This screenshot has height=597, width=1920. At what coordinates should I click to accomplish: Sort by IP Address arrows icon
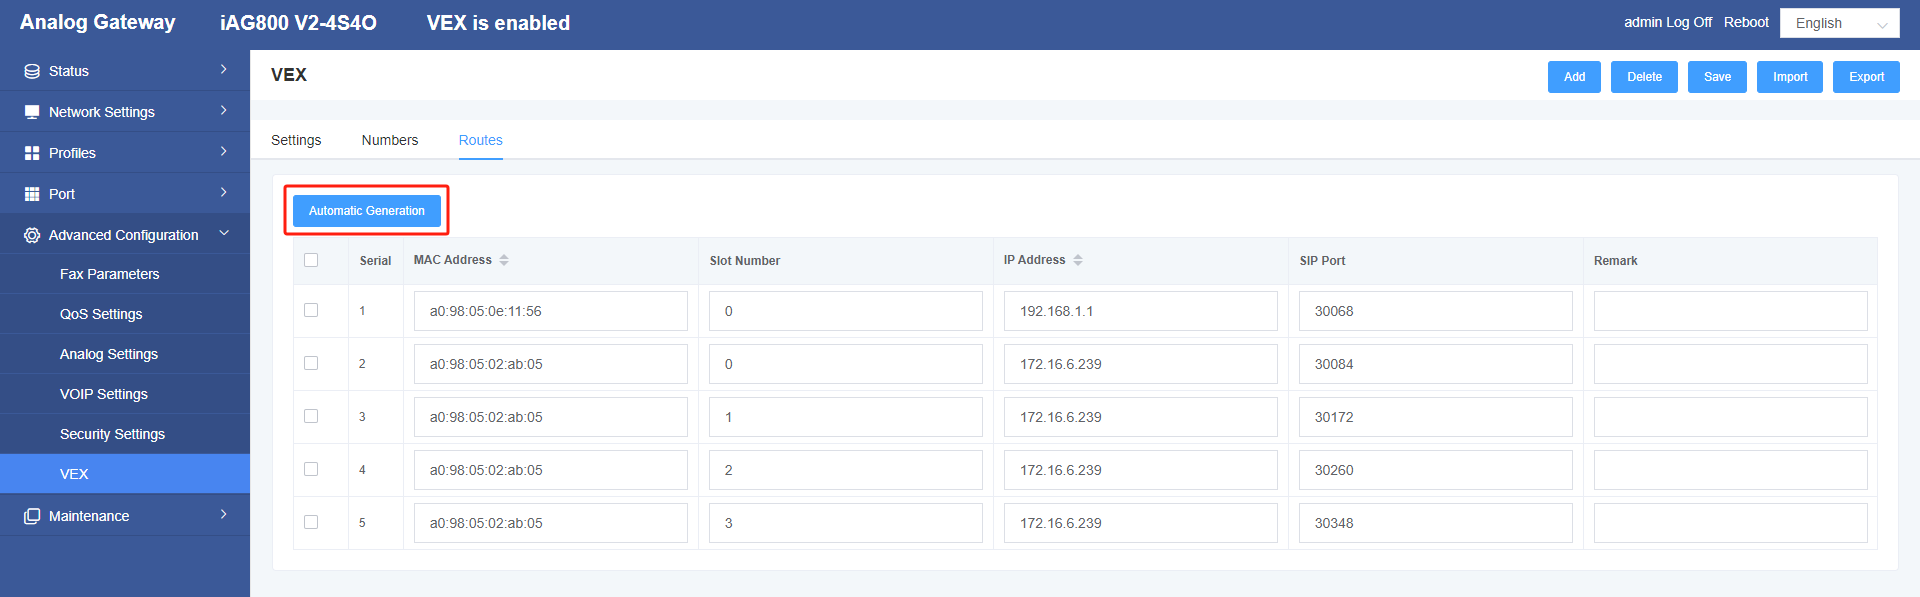[x=1078, y=260]
